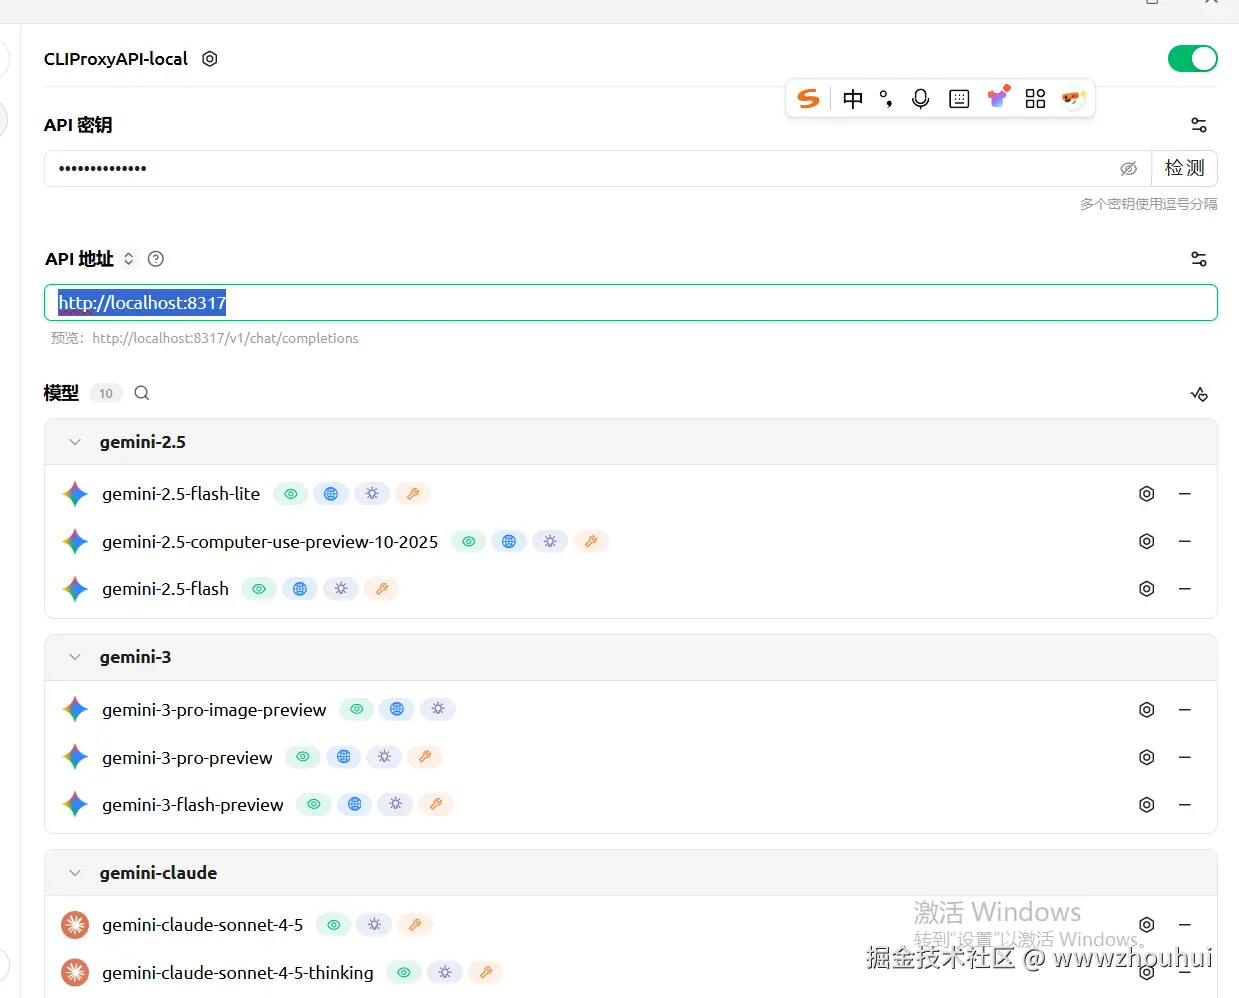Toggle punctuation mode in IME toolbar
Screen dimensions: 1239x998
pos(886,98)
